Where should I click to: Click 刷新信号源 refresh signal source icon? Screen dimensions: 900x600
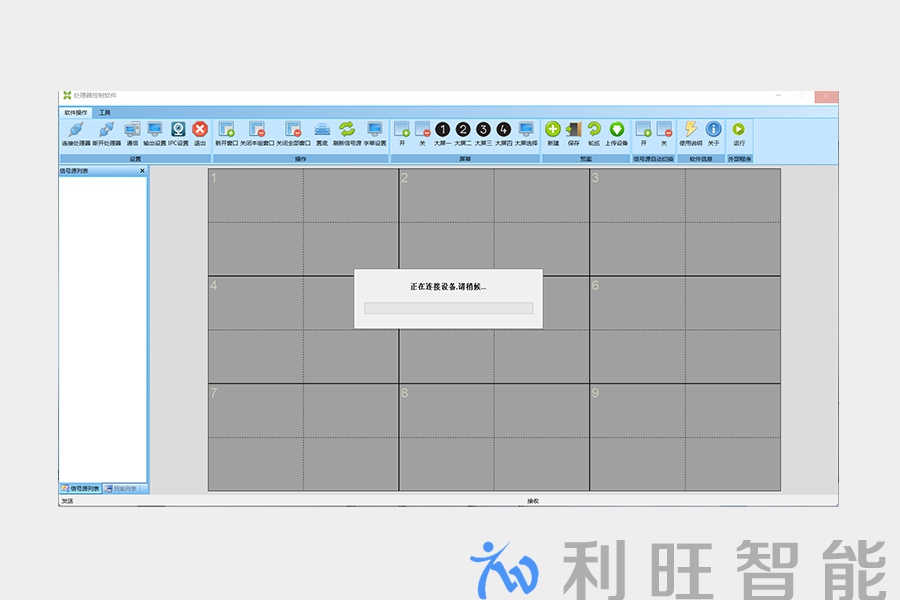346,130
